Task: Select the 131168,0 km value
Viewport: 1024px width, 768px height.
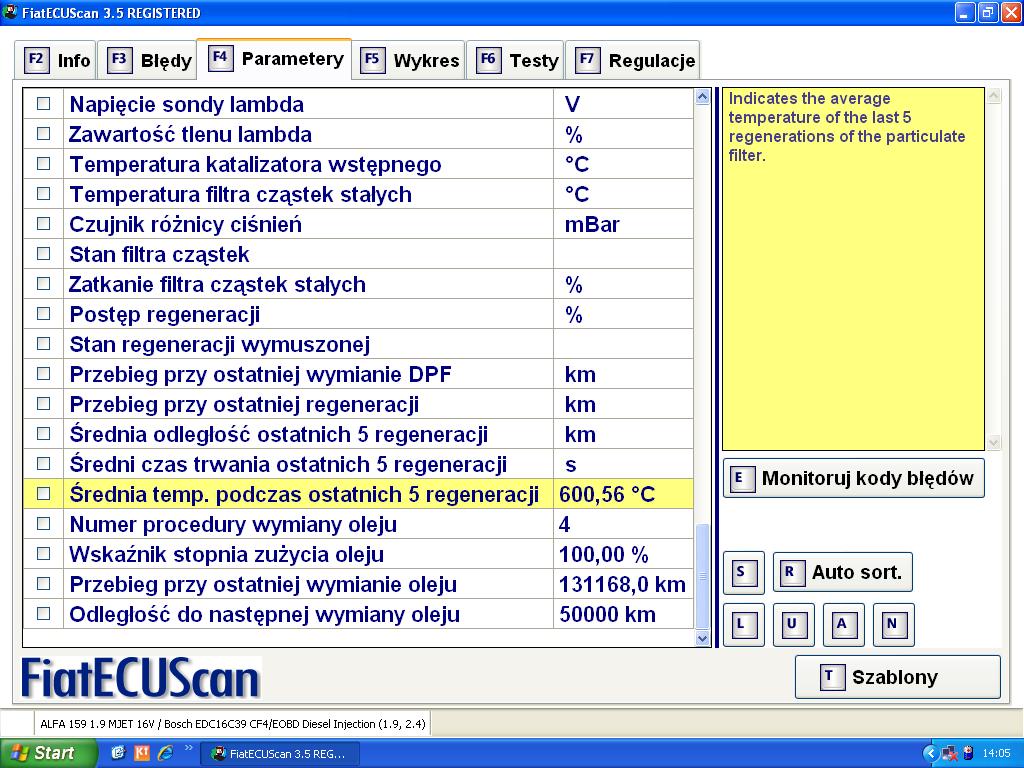Action: click(623, 584)
